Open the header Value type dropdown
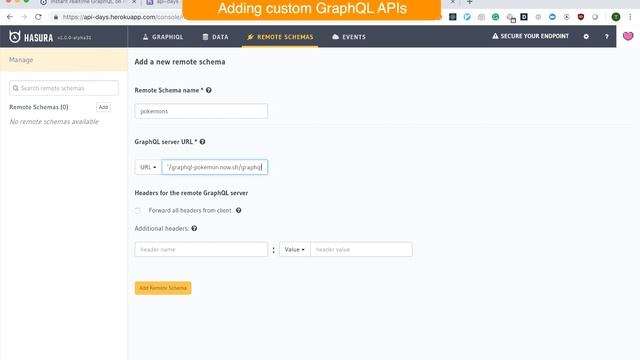640x360 pixels. pos(295,249)
